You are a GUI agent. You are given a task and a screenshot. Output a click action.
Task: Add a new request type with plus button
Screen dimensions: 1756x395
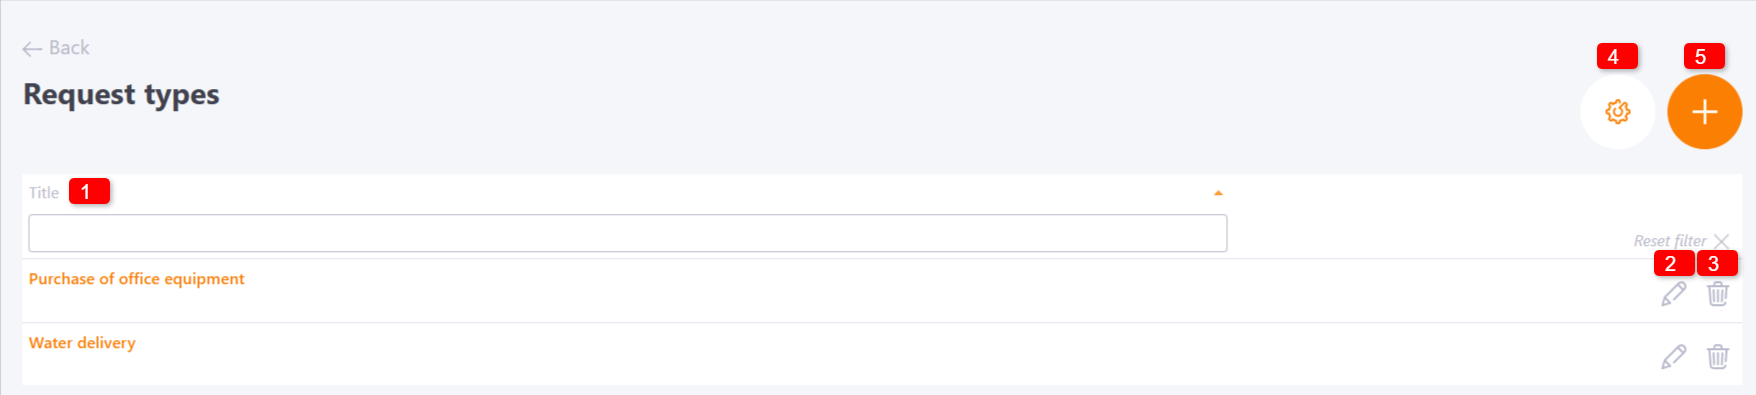click(x=1704, y=112)
